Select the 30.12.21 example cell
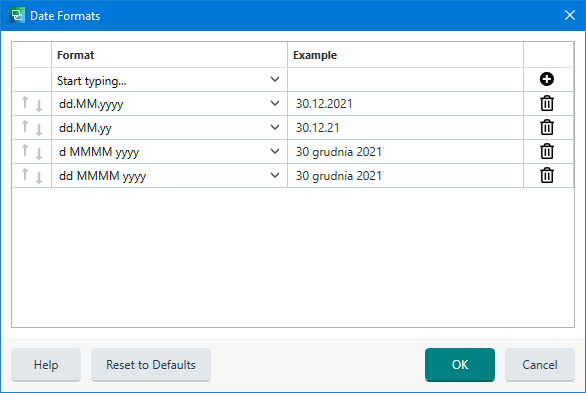Image resolution: width=586 pixels, height=393 pixels. click(x=405, y=127)
